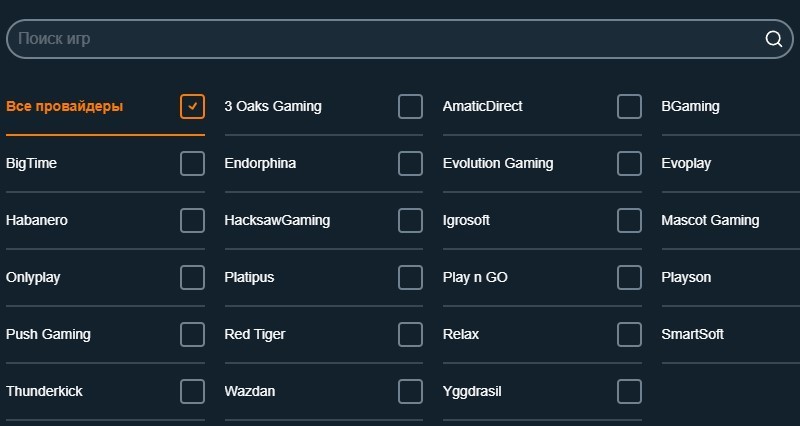800x426 pixels.
Task: Toggle the Evolution Gaming checkbox
Action: click(629, 163)
